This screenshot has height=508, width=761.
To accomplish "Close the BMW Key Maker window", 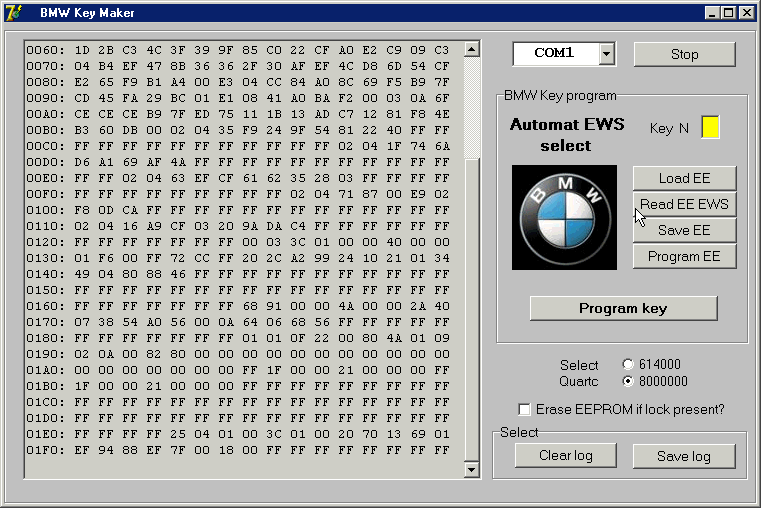I will [x=747, y=13].
